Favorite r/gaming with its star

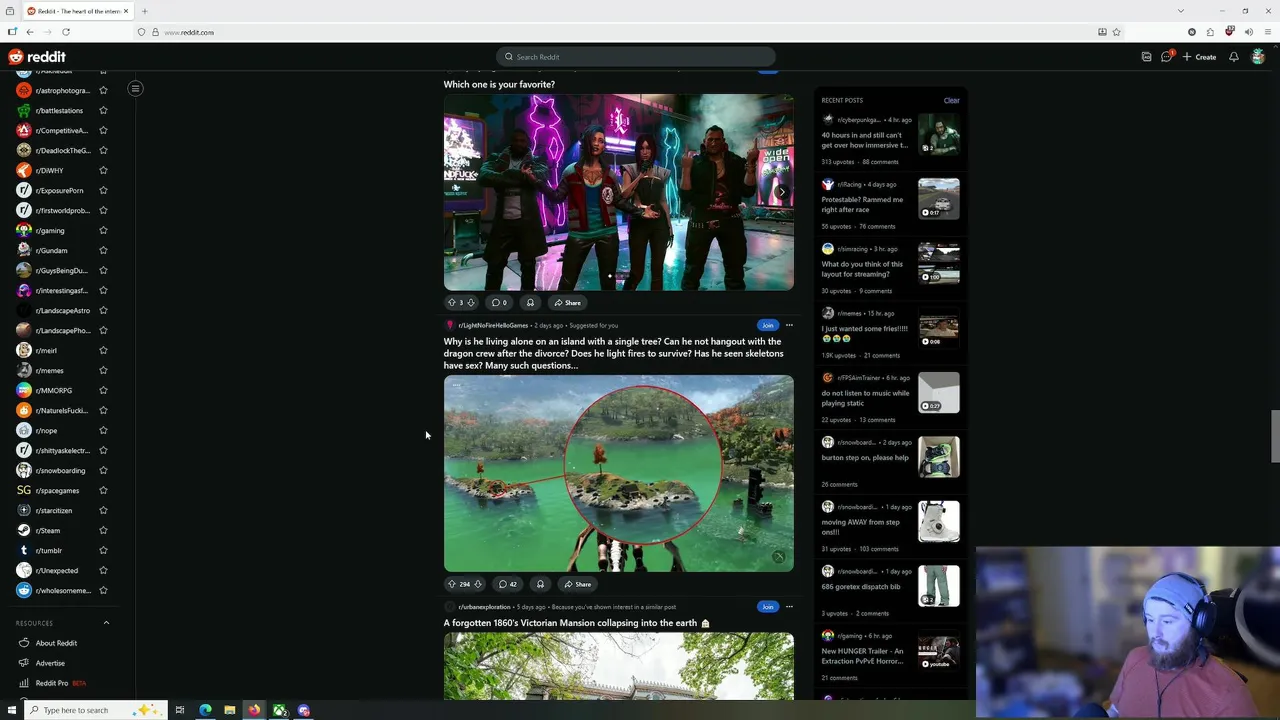click(103, 230)
